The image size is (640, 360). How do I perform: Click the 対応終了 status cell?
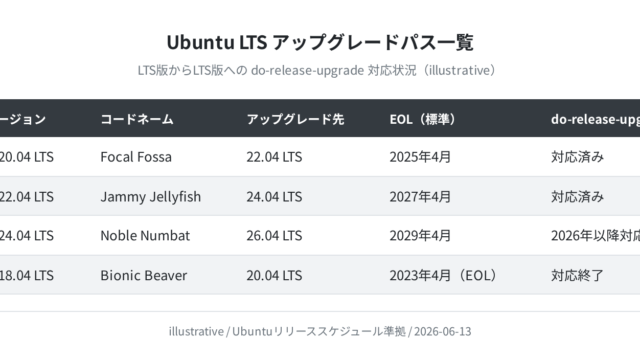pyautogui.click(x=577, y=275)
